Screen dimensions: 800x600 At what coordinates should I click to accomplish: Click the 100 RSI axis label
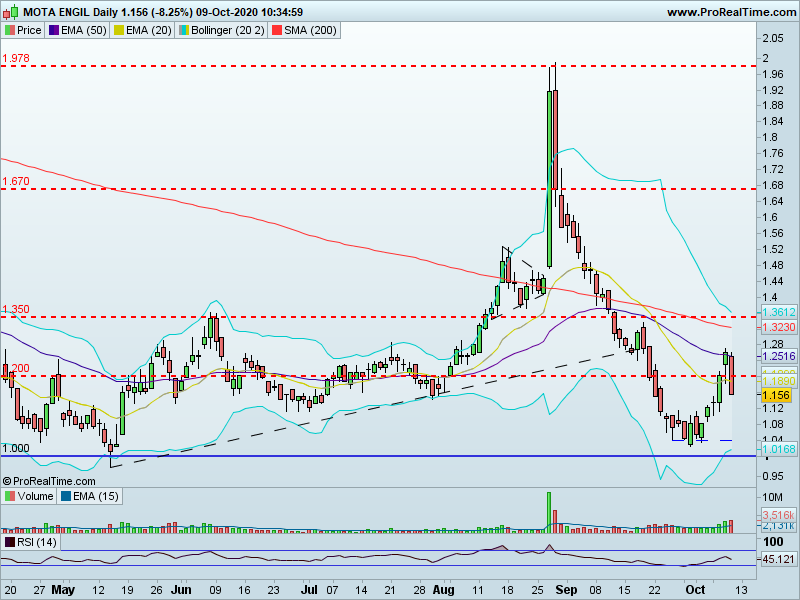[x=773, y=542]
